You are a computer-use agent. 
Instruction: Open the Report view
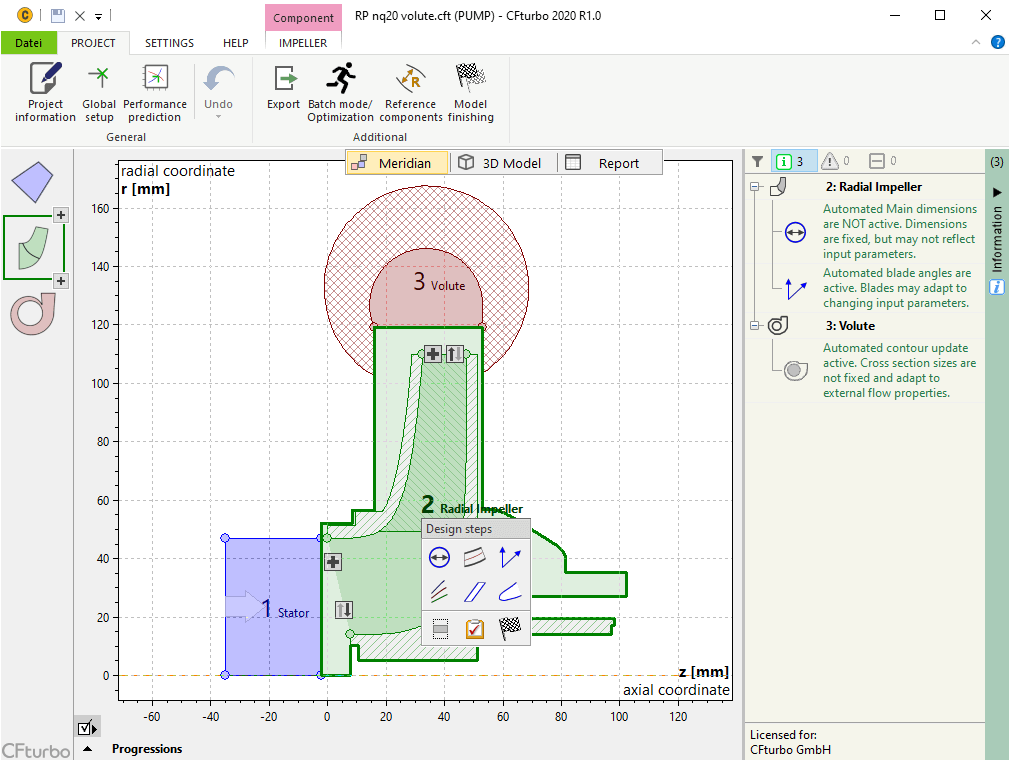coord(608,163)
